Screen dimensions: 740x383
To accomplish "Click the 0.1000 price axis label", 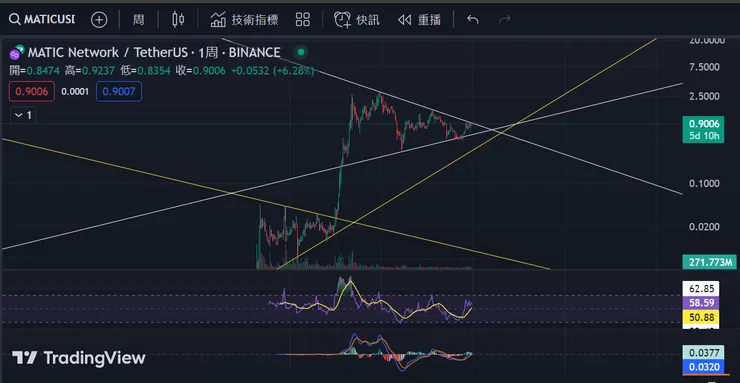I will [704, 183].
